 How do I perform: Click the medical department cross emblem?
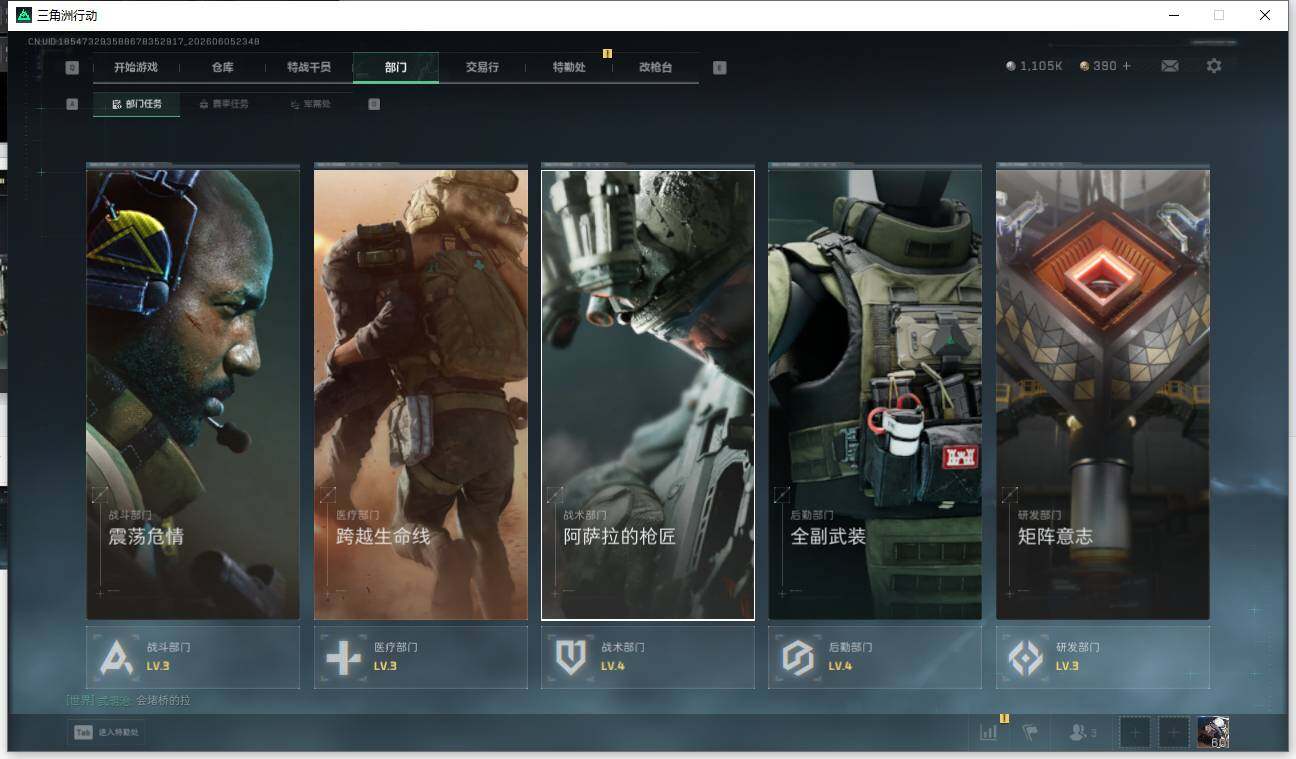point(343,657)
